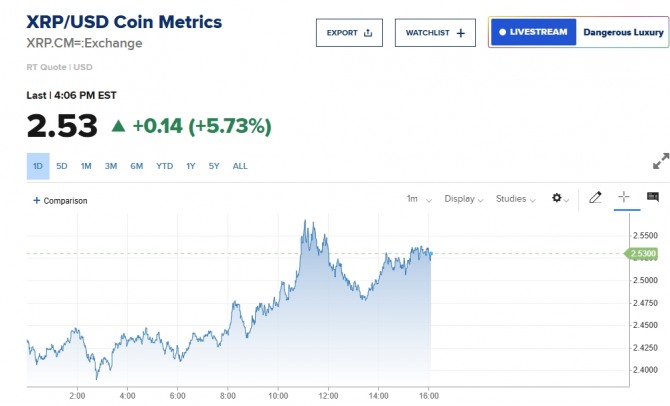Click the plus icon beside Comparison
The image size is (670, 406).
click(37, 200)
